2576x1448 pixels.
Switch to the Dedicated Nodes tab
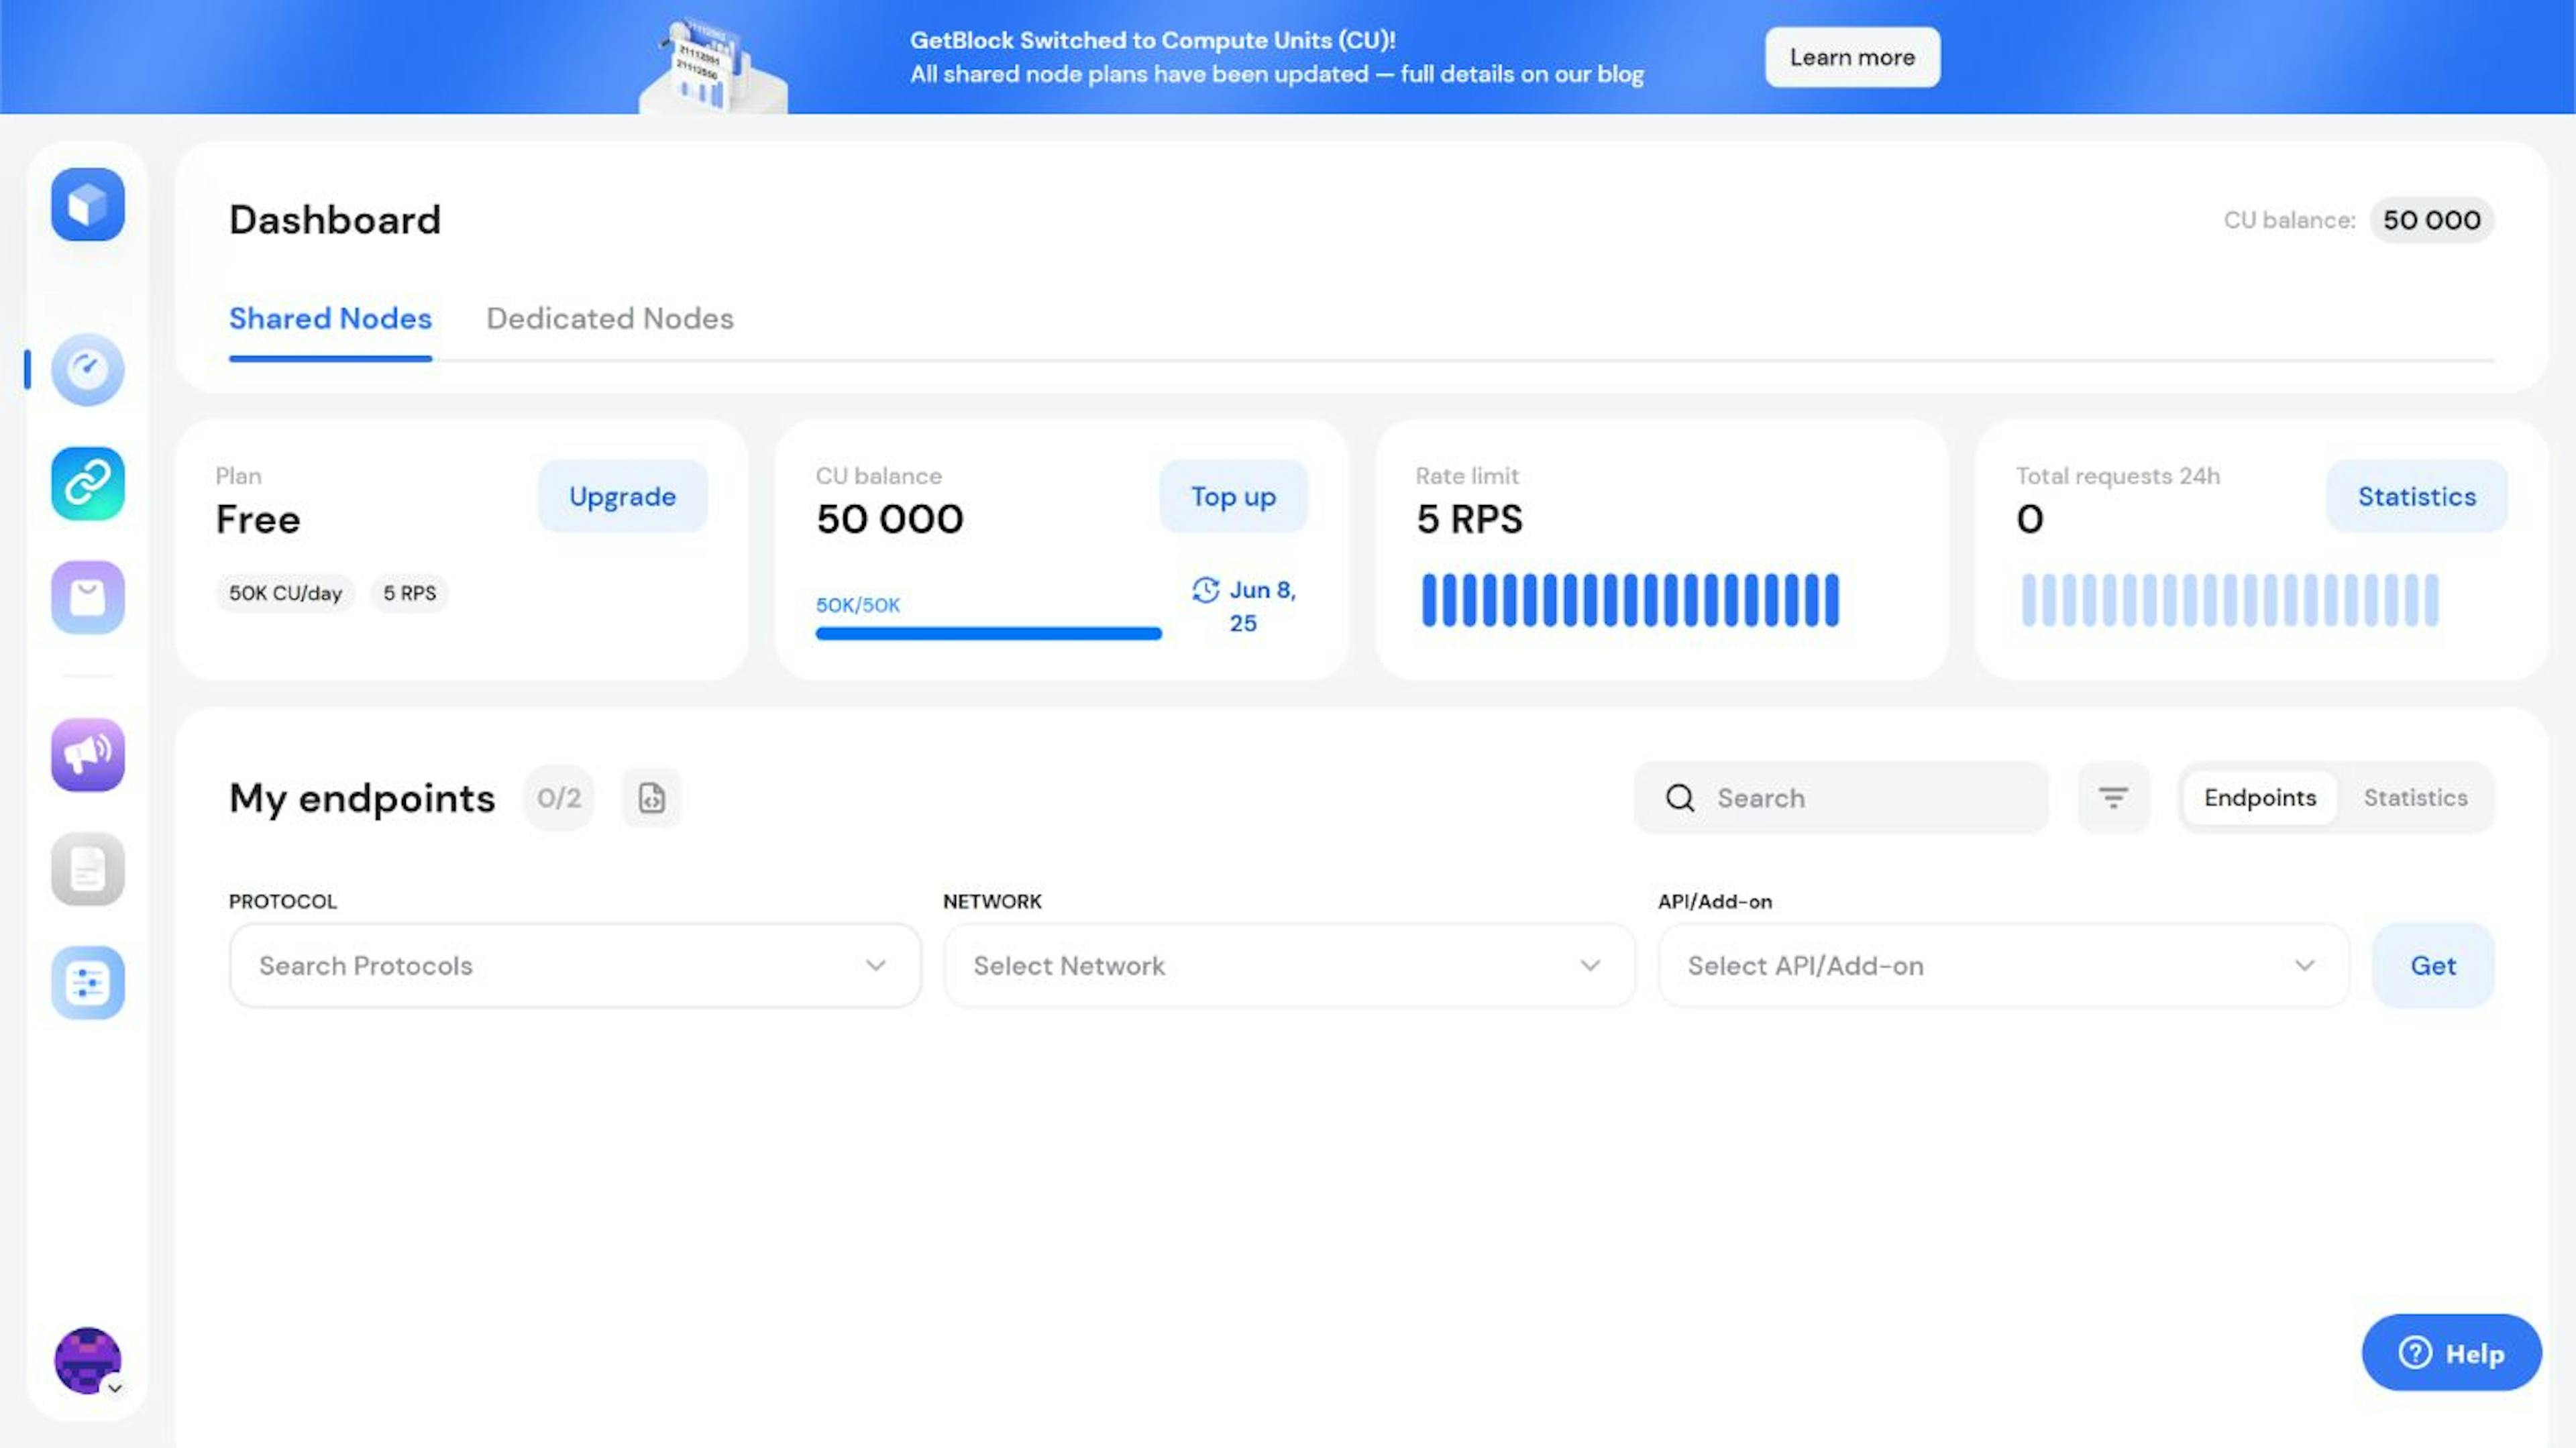pyautogui.click(x=609, y=319)
